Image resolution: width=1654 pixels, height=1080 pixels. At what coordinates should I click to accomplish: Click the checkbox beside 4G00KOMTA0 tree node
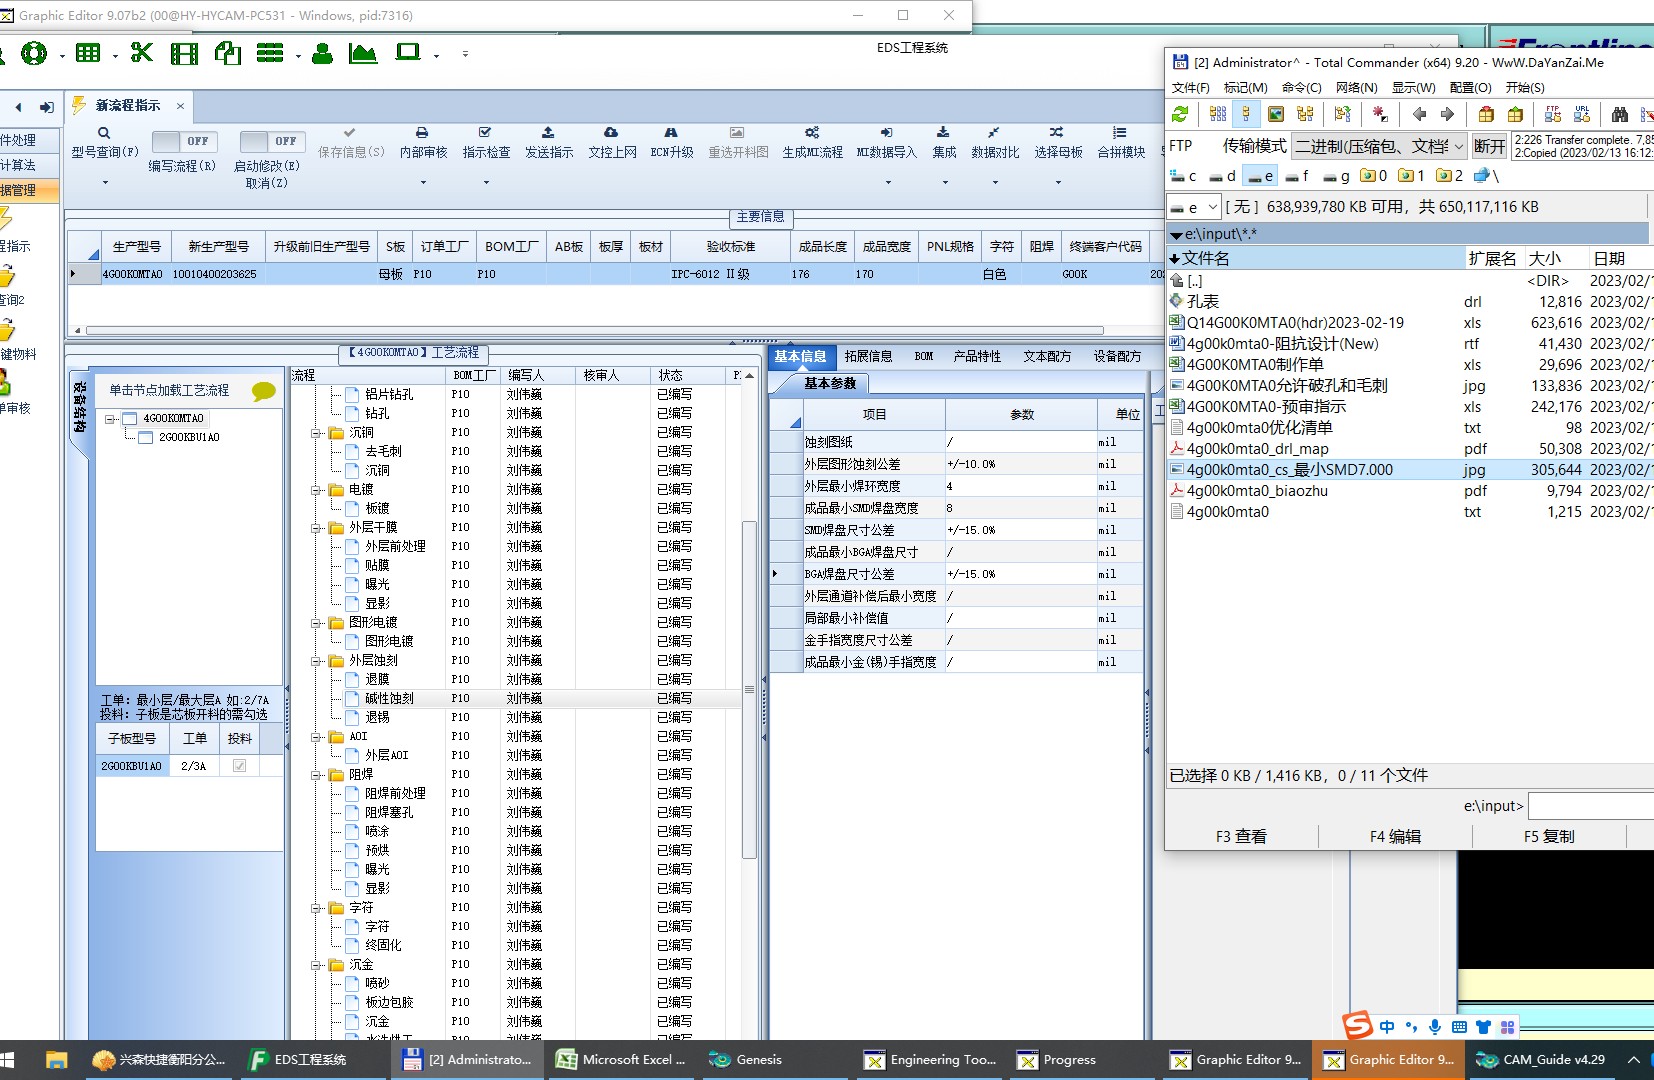click(129, 419)
